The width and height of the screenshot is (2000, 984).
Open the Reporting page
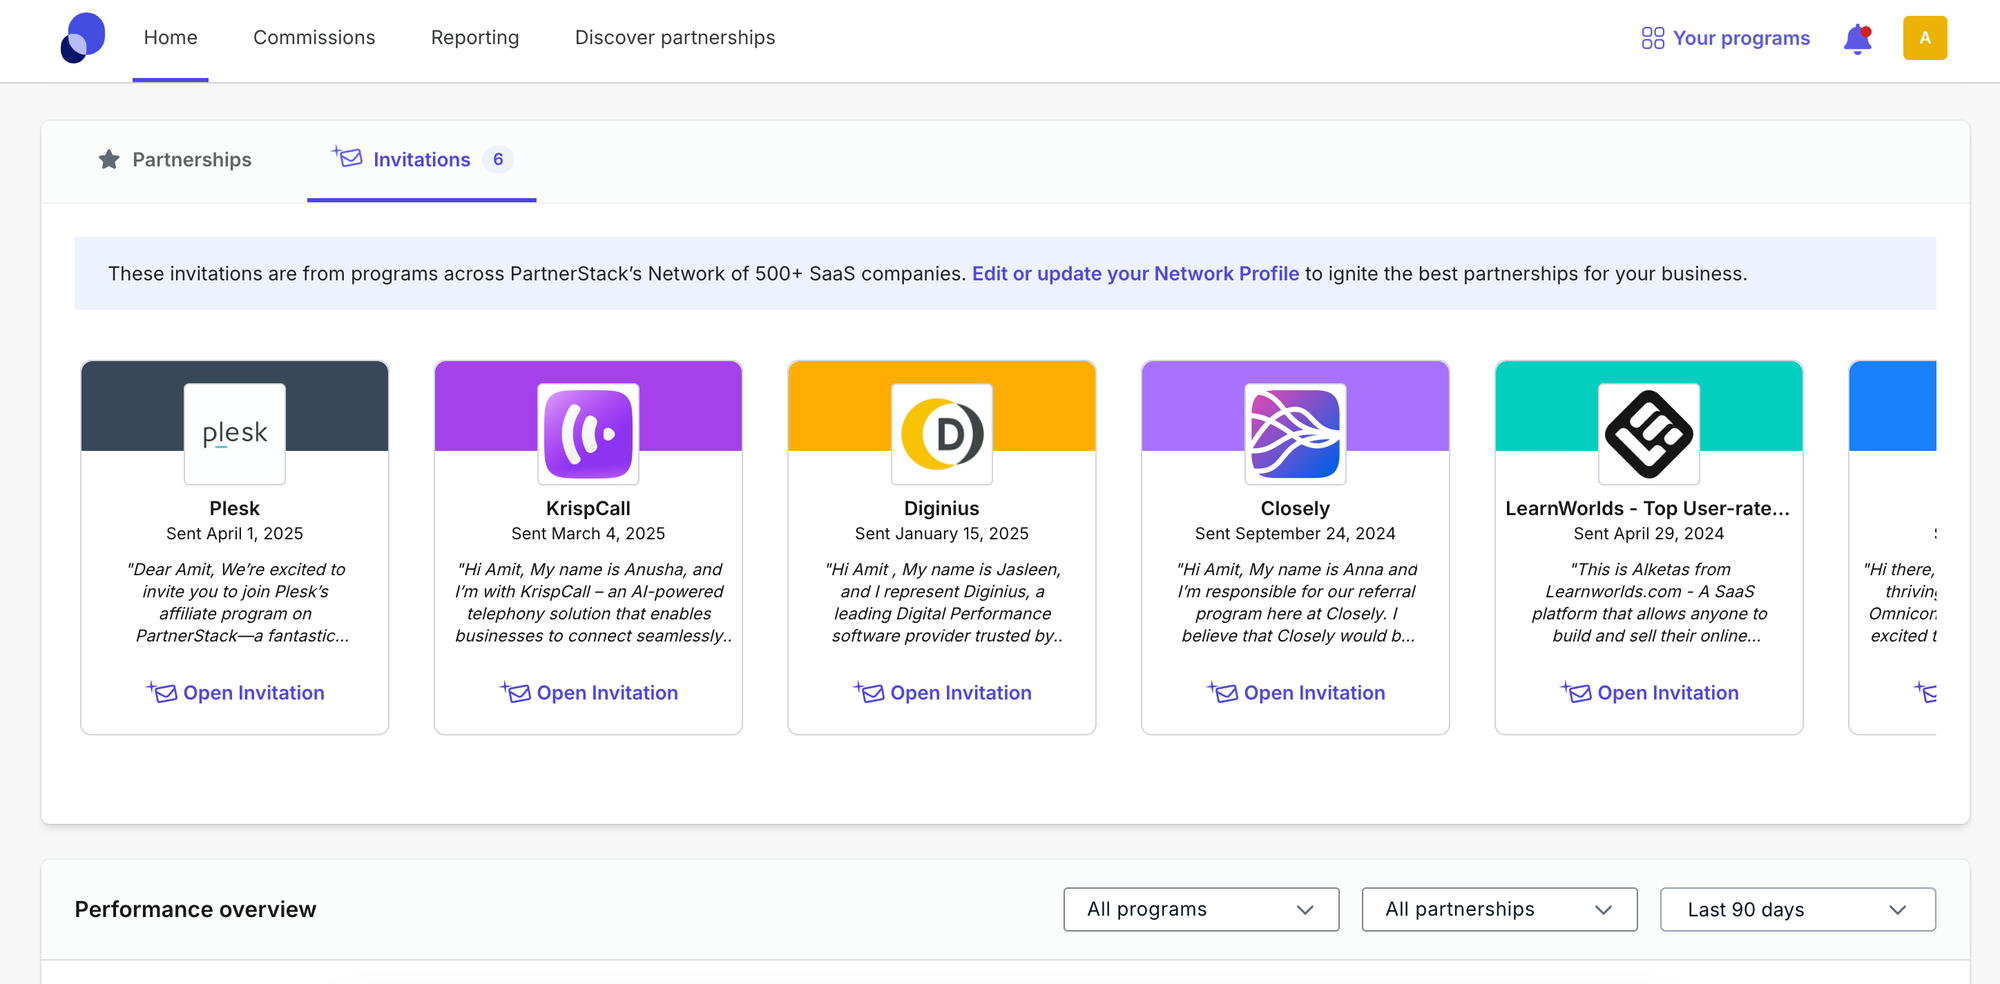pyautogui.click(x=475, y=38)
